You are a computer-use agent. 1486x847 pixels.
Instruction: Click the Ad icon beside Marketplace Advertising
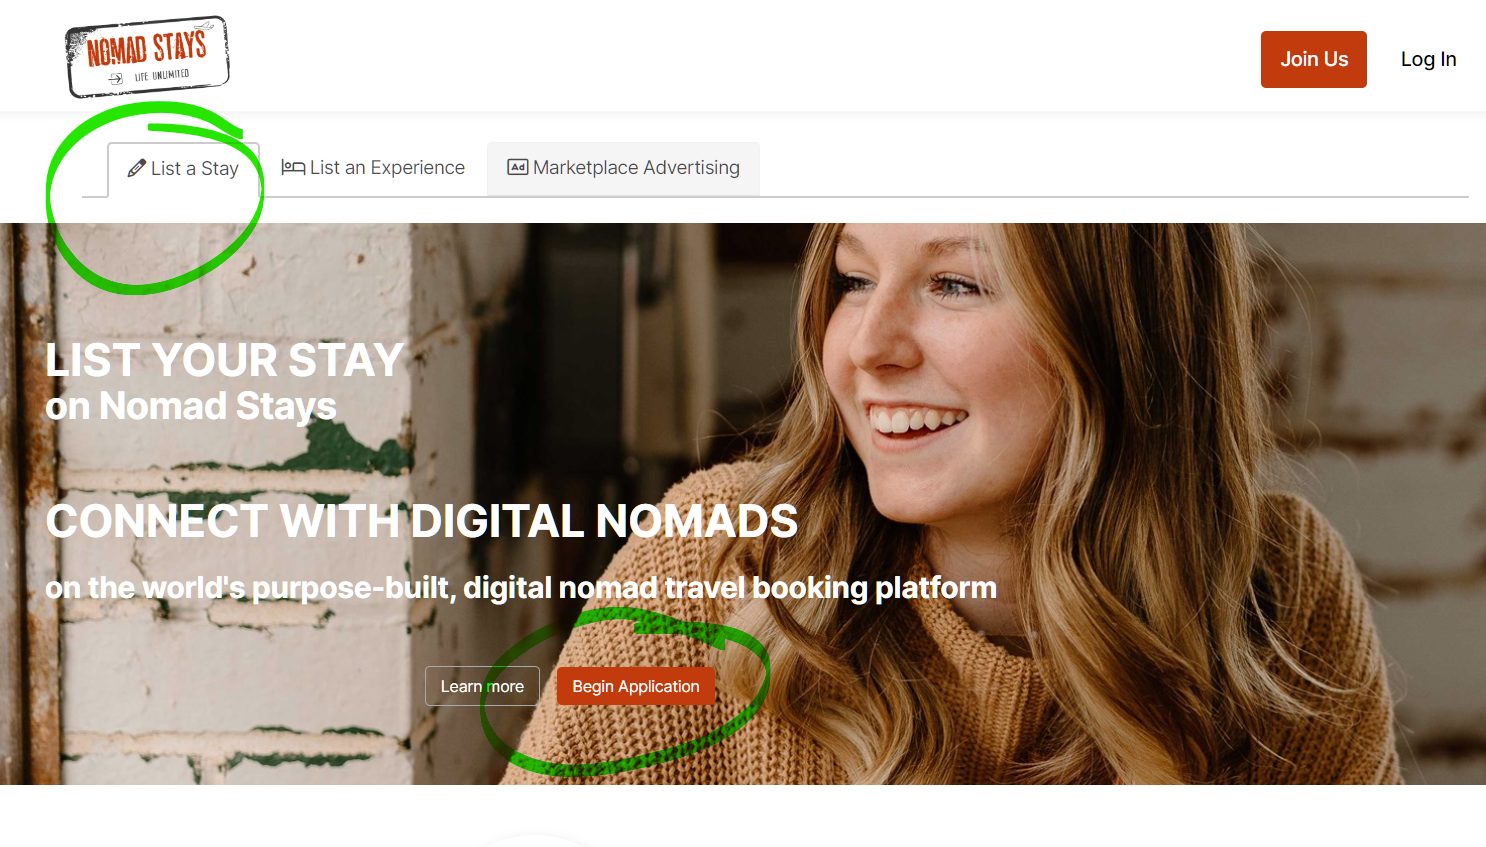point(518,167)
